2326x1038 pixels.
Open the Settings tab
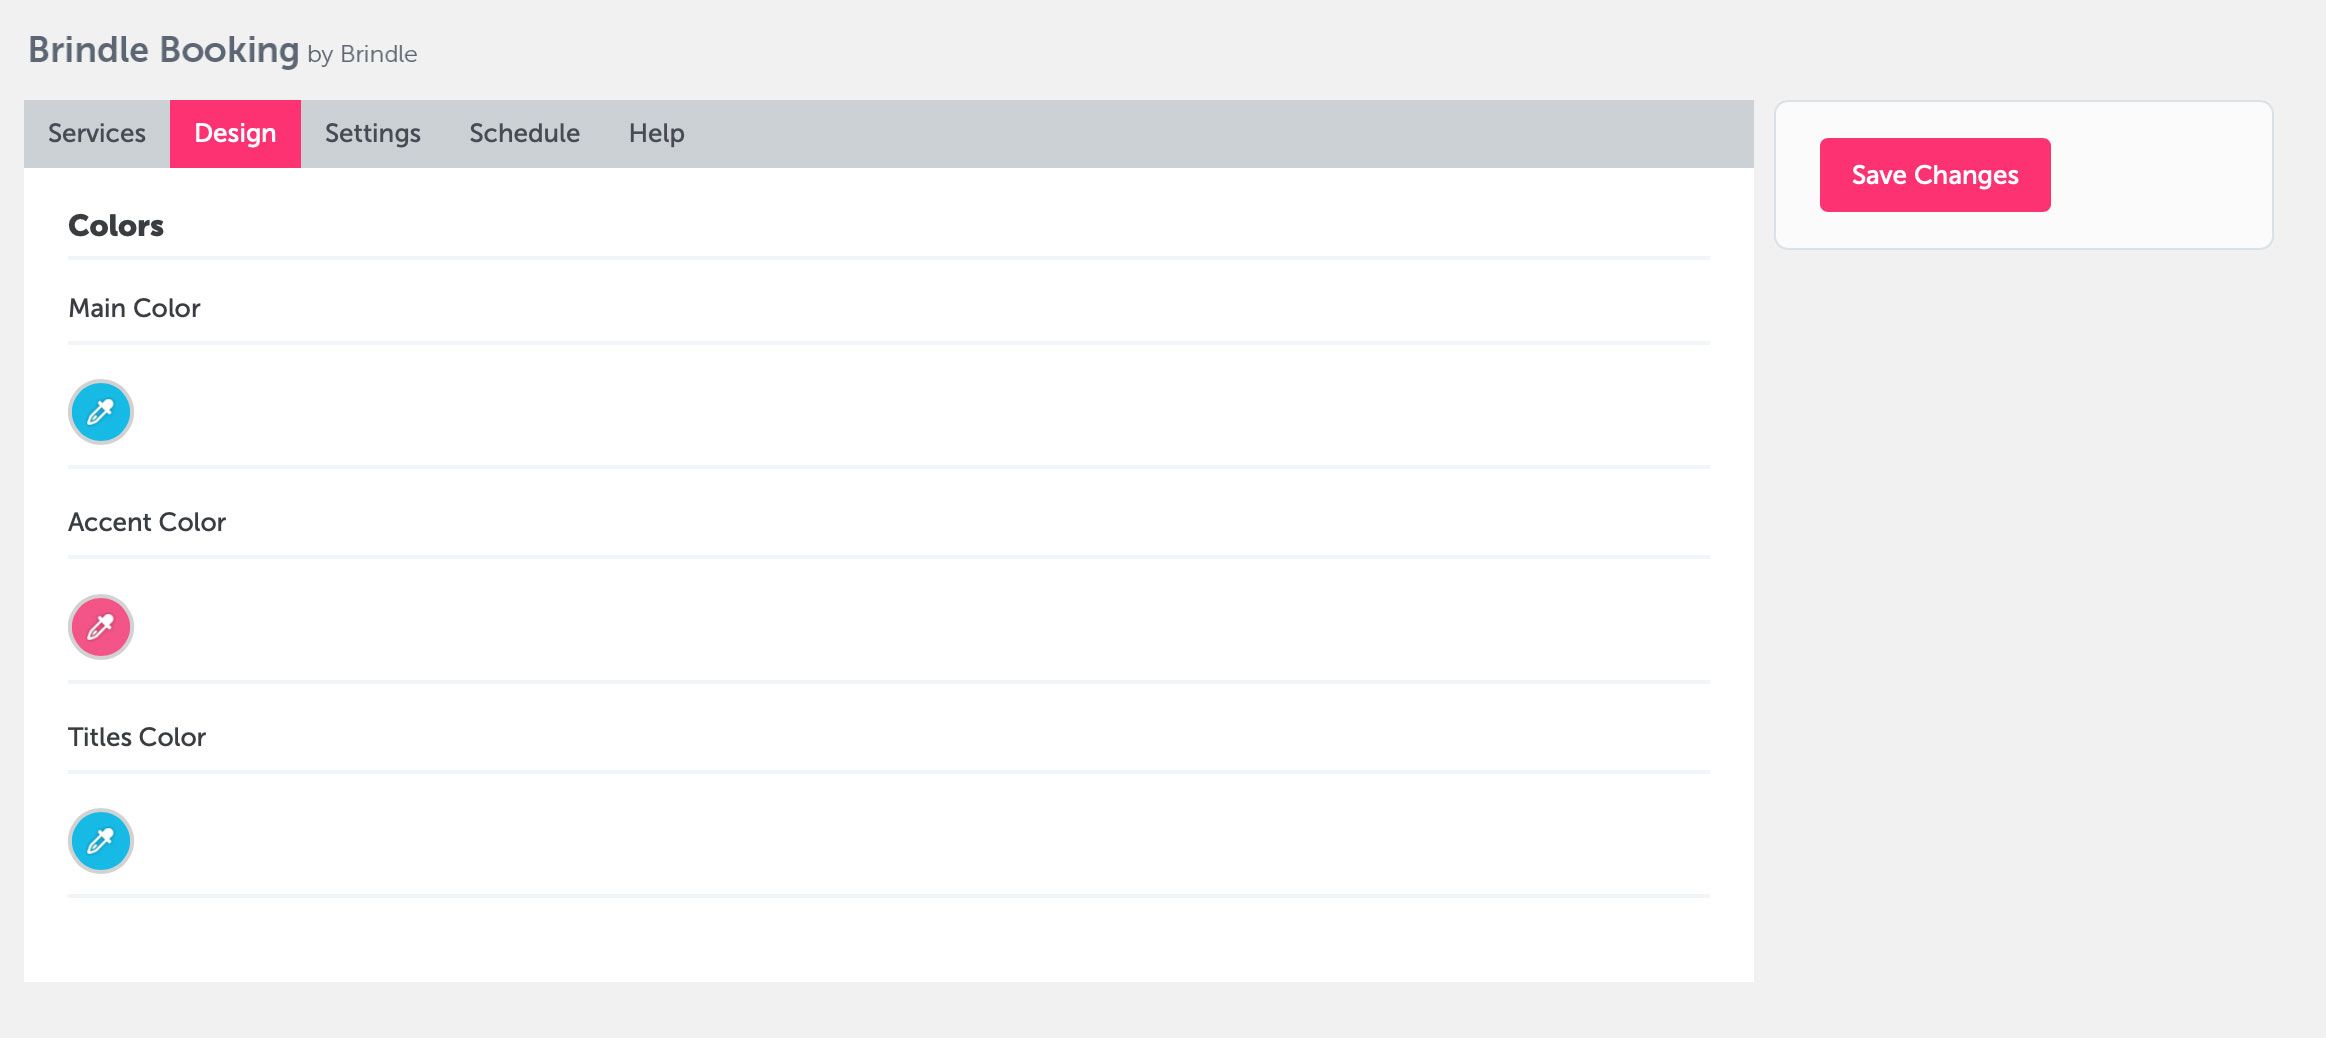(x=372, y=134)
